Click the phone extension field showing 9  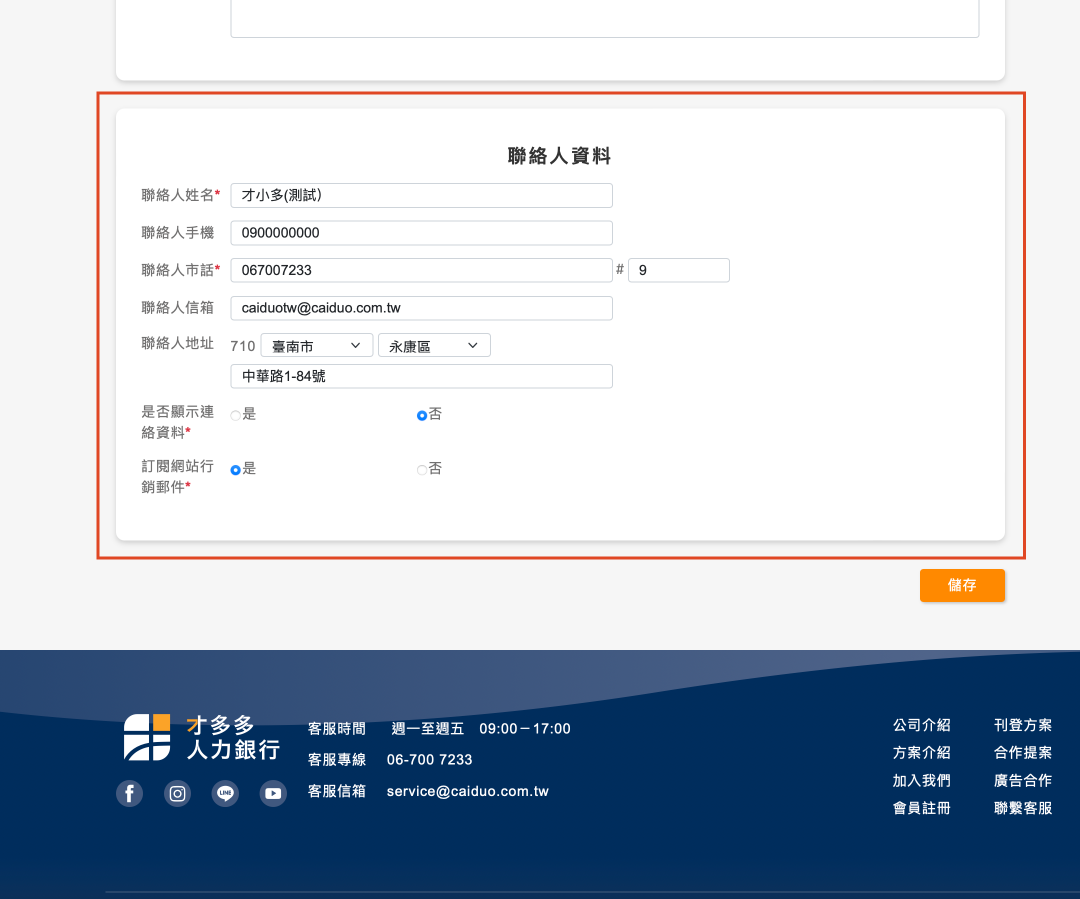(678, 270)
